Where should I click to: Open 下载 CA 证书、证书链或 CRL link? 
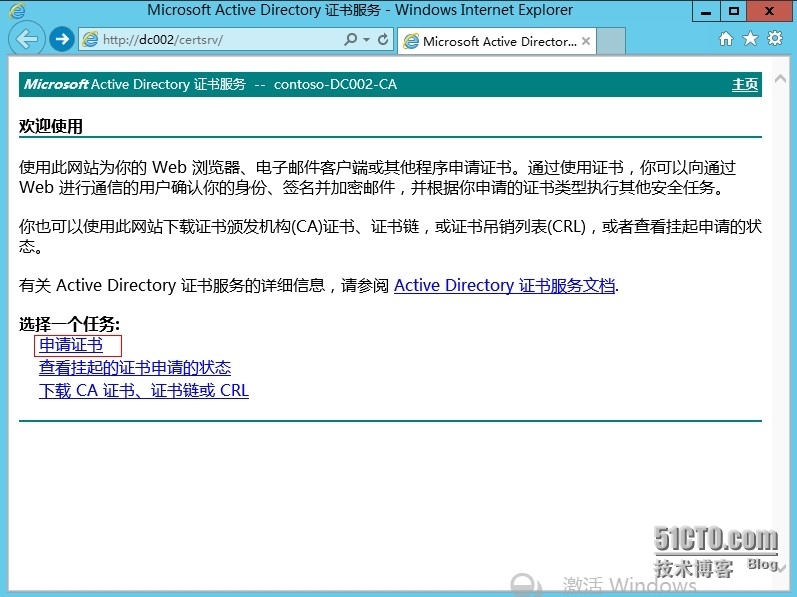144,390
